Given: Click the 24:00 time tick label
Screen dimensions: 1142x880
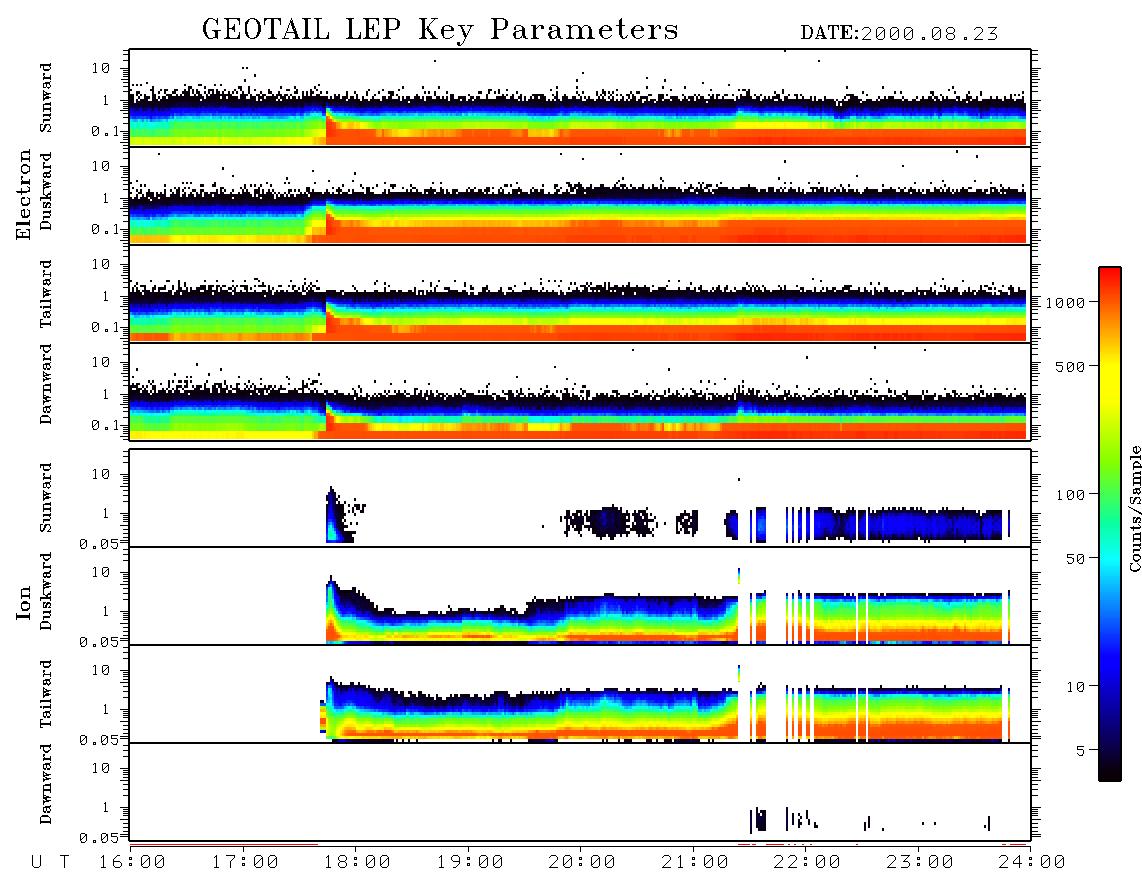Looking at the screenshot, I should pyautogui.click(x=1032, y=862).
